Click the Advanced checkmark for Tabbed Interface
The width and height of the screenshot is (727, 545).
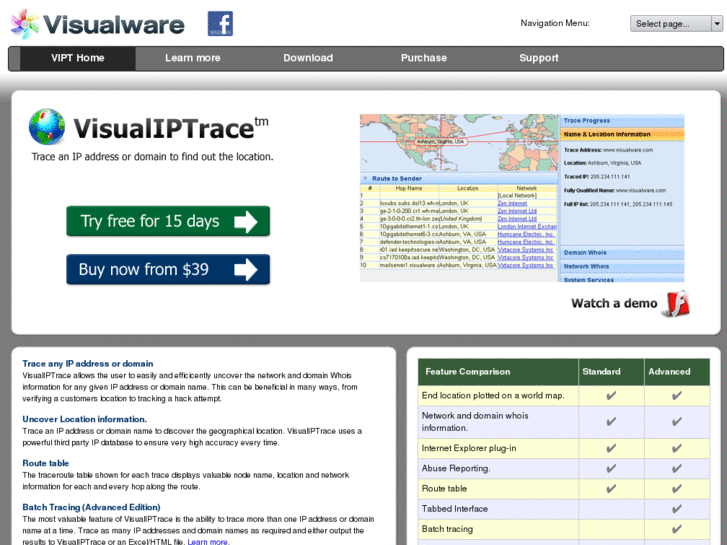click(x=677, y=509)
